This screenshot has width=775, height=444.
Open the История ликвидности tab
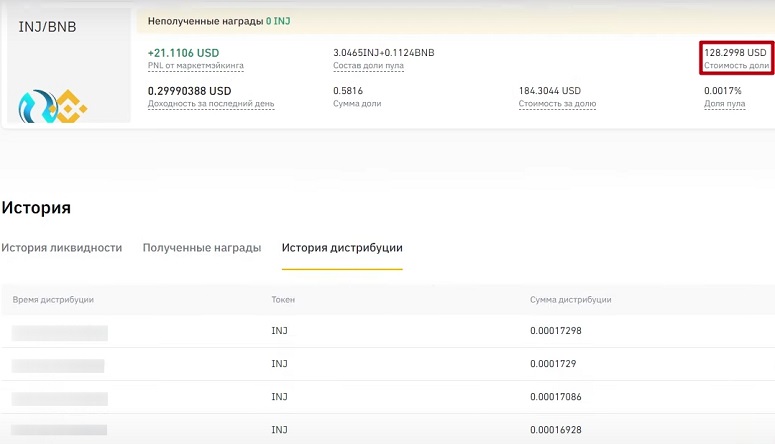click(62, 248)
